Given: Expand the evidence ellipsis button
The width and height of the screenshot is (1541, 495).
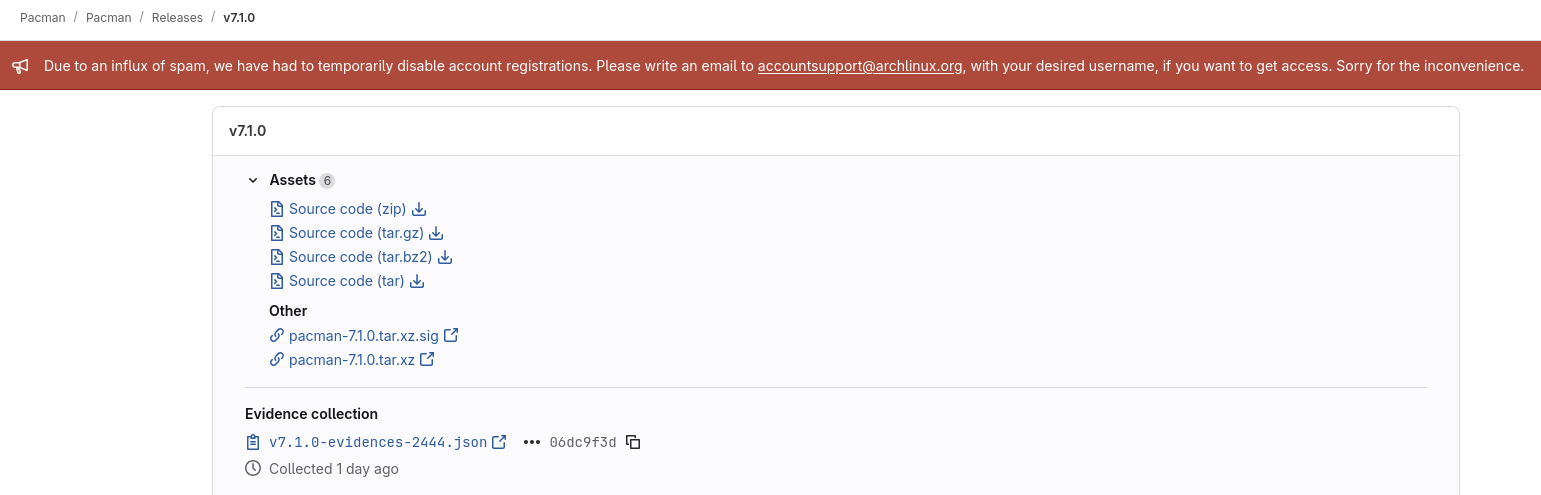Looking at the screenshot, I should pyautogui.click(x=532, y=442).
